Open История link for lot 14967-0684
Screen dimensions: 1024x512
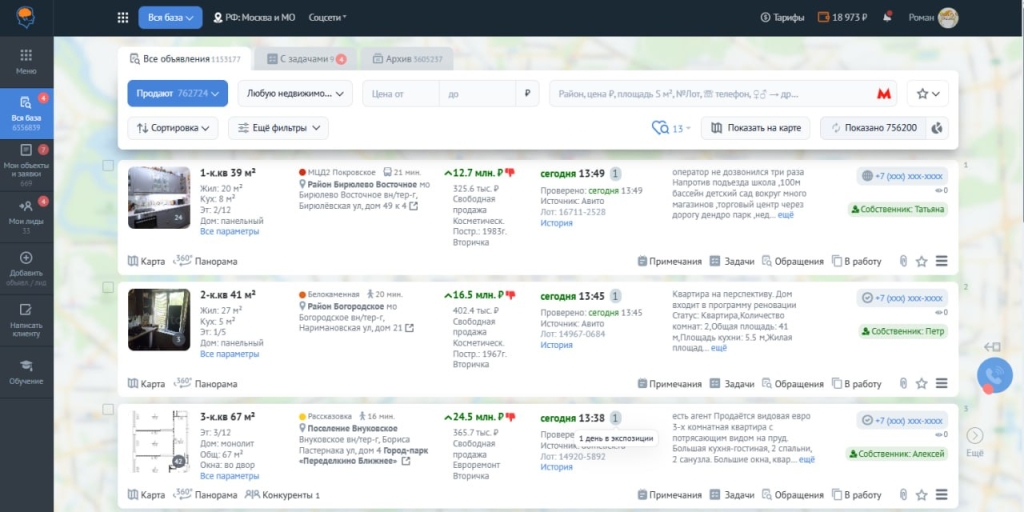point(556,345)
